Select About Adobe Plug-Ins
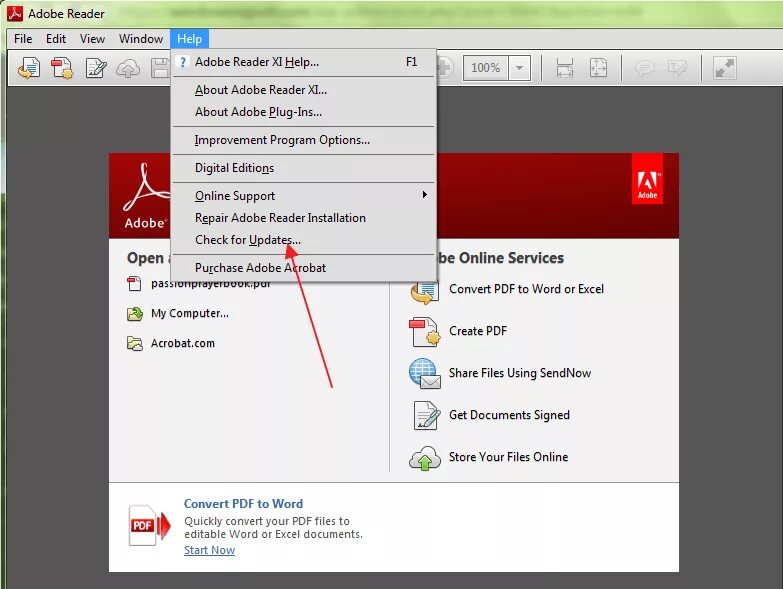Screen dimensions: 783x589 [304, 112]
